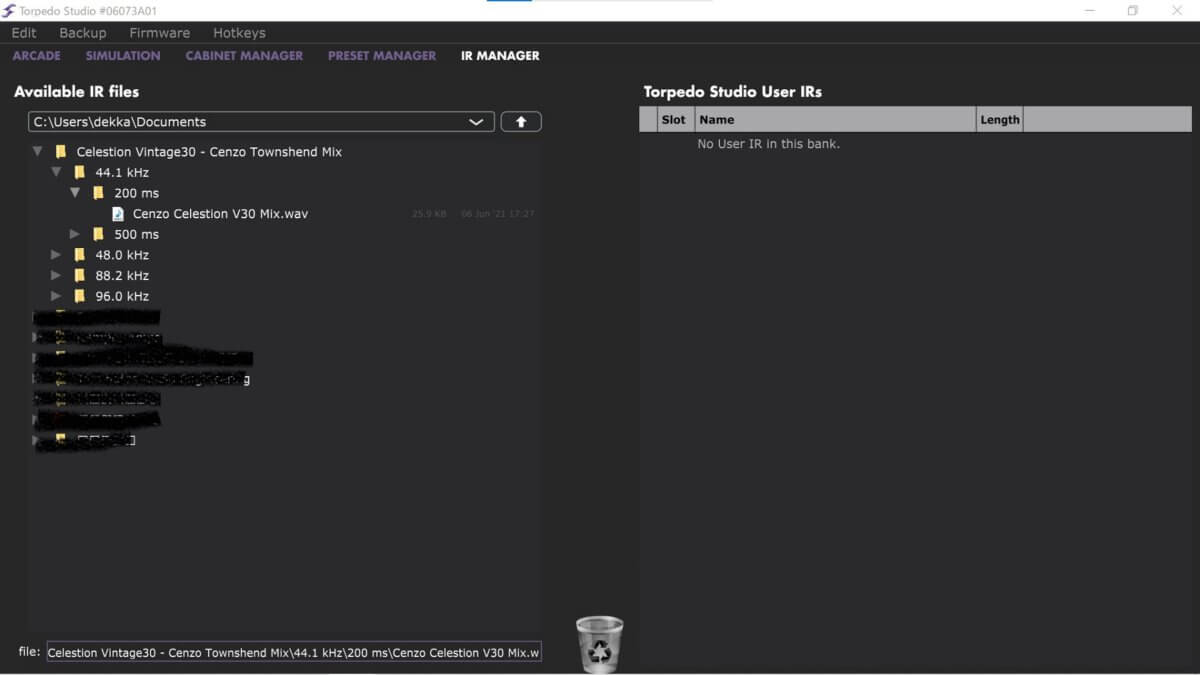Click the 'No User IR in this bank.' message
1200x675 pixels.
(769, 144)
